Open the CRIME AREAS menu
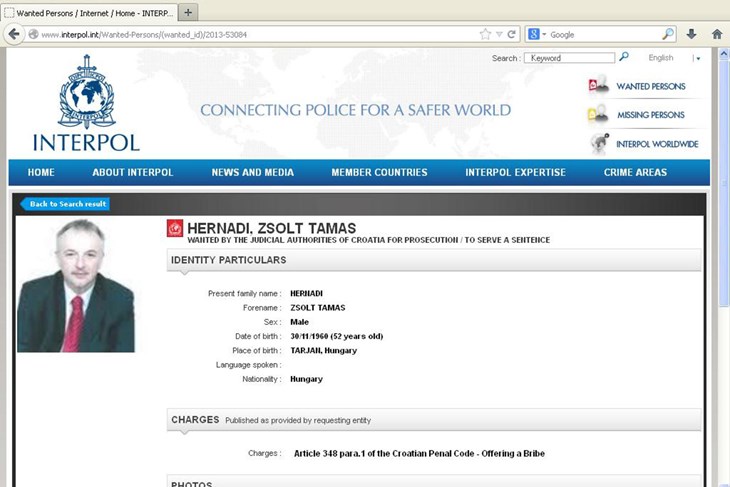730x487 pixels. tap(635, 172)
